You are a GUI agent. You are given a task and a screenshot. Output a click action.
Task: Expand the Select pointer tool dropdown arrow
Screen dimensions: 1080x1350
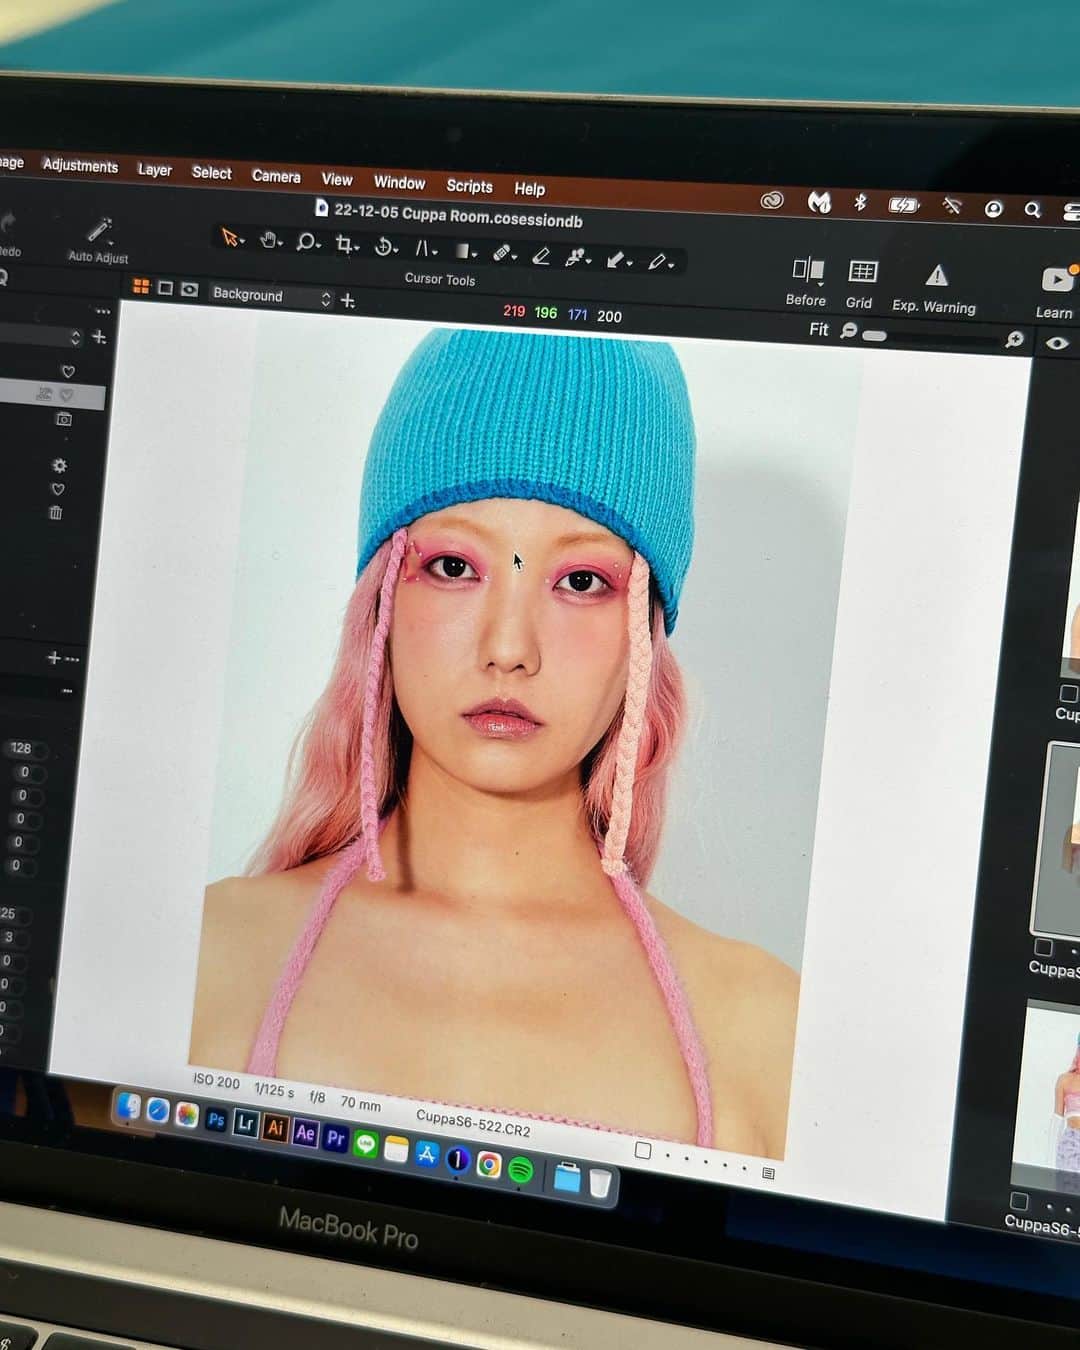pyautogui.click(x=242, y=242)
